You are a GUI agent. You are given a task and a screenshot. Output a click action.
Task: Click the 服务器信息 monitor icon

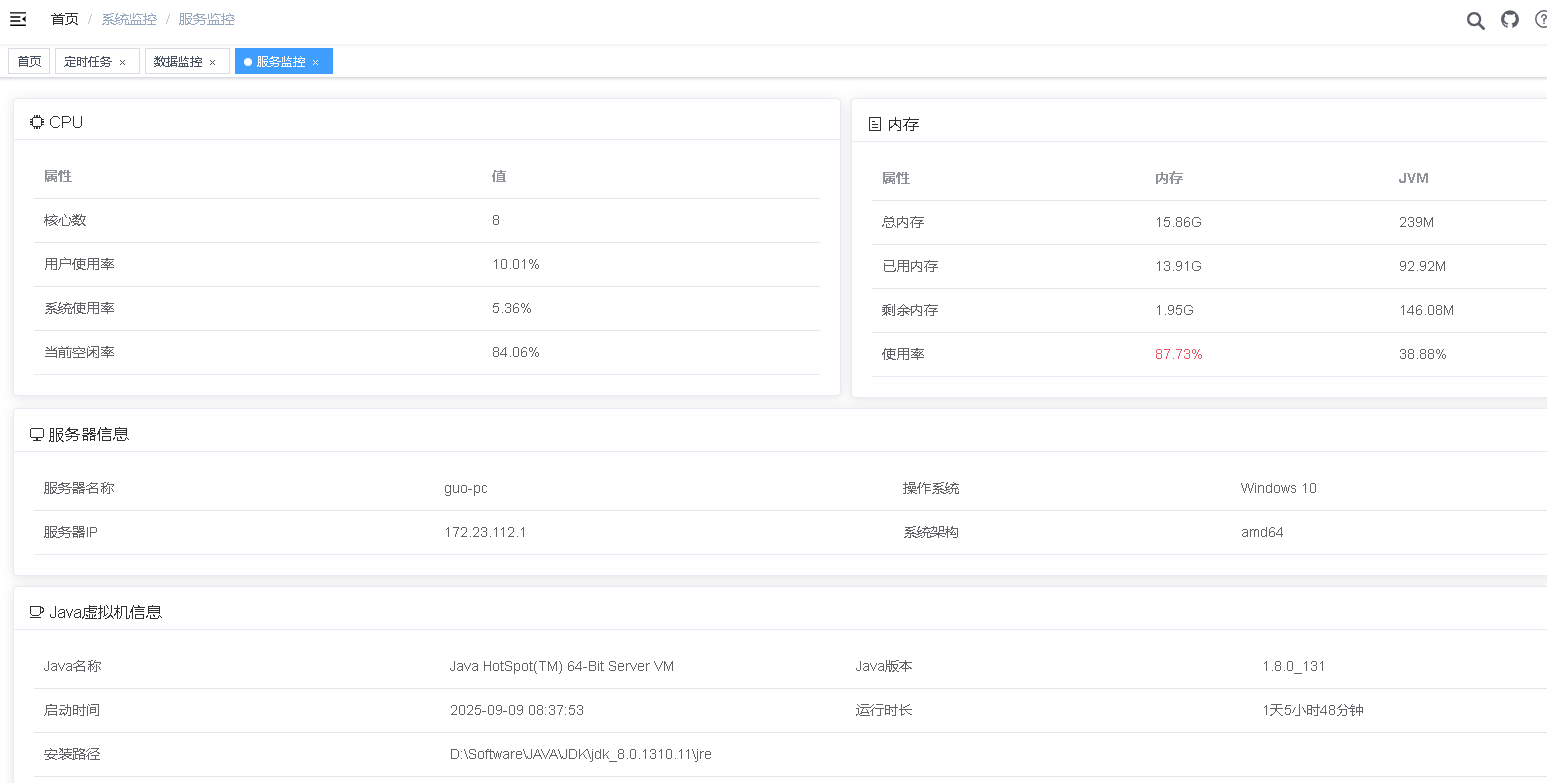(37, 435)
